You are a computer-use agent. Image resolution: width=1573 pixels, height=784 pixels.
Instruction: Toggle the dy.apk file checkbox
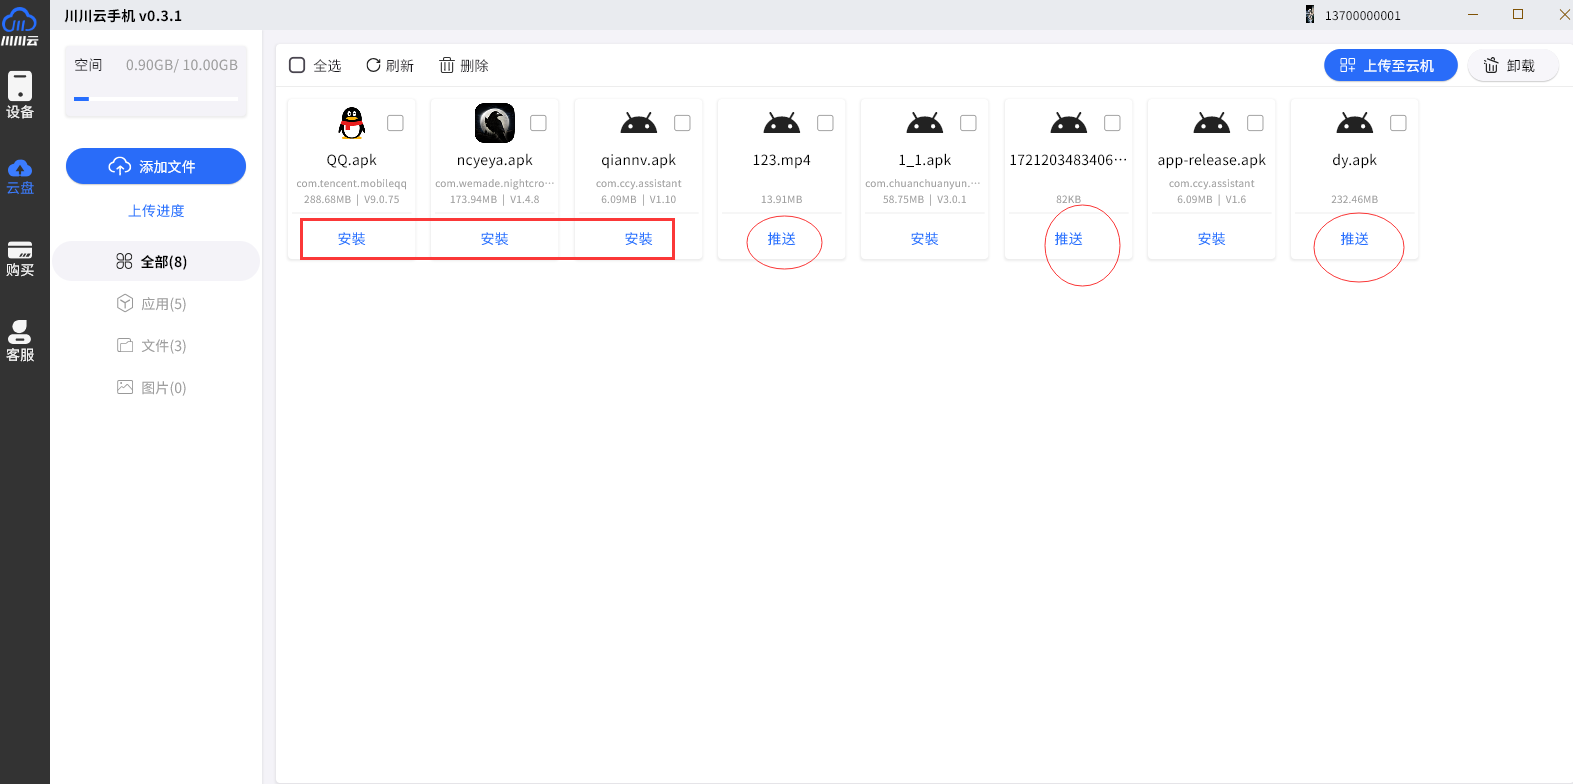point(1398,123)
